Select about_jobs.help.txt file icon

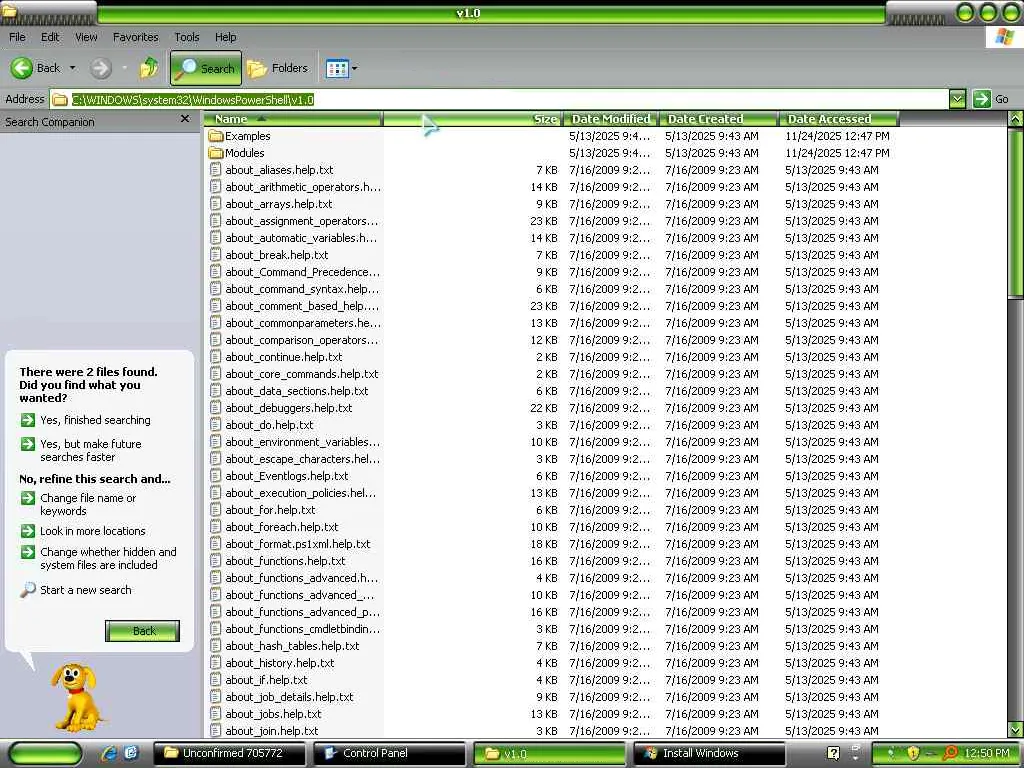(216, 714)
